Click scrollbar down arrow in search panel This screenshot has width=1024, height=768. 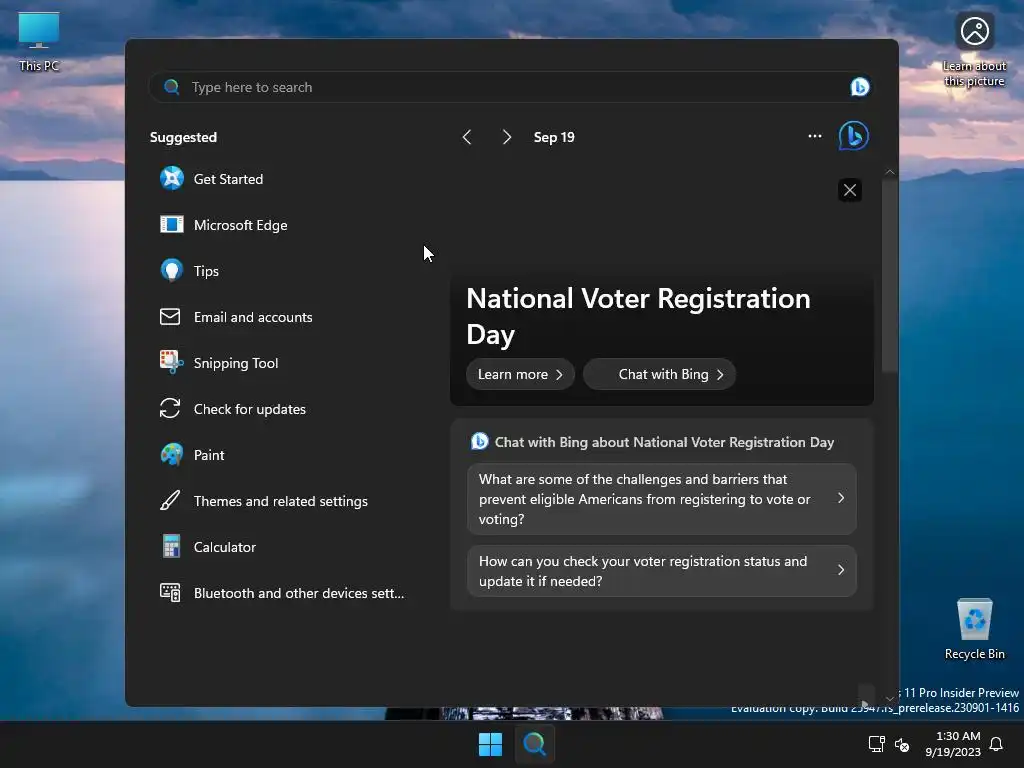click(x=889, y=699)
